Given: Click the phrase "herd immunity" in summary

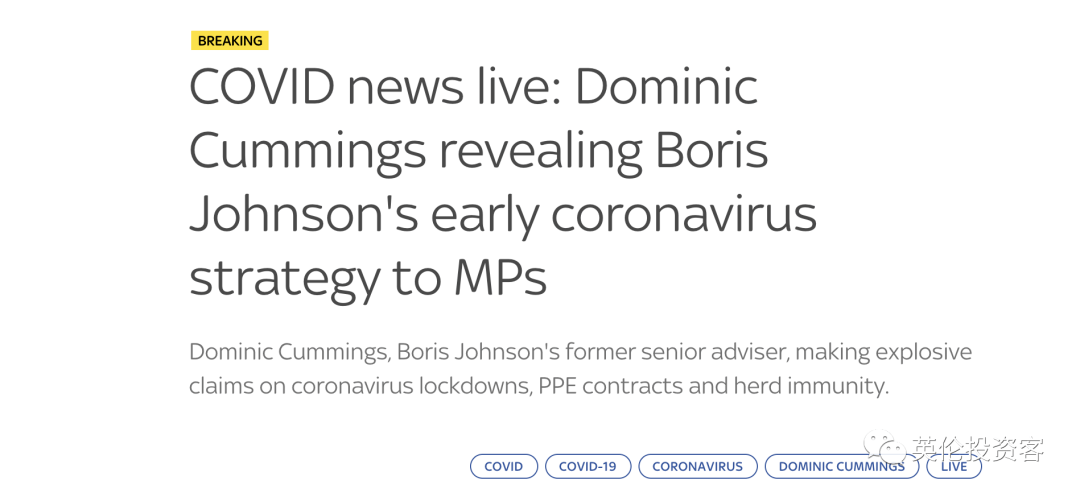Looking at the screenshot, I should (x=808, y=386).
